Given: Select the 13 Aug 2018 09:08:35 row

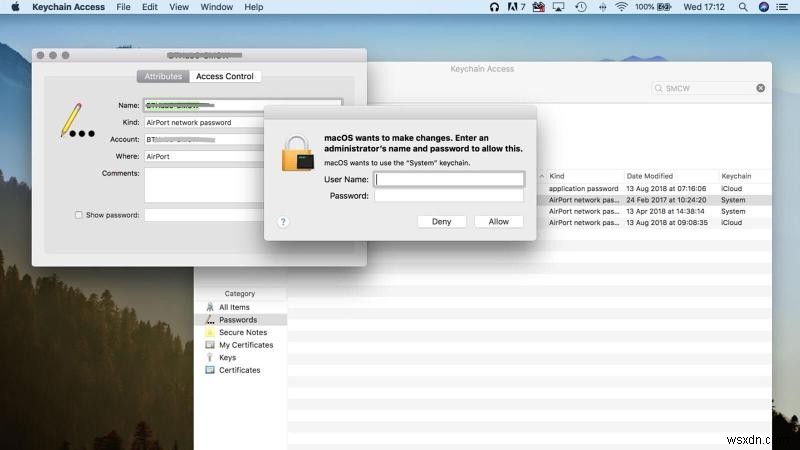Looking at the screenshot, I should 655,222.
